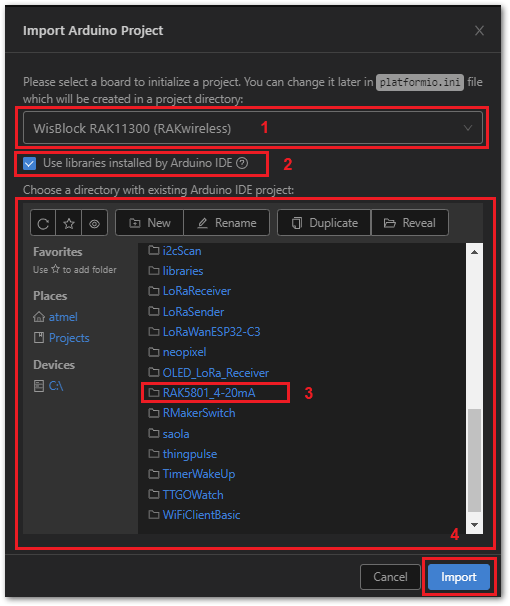
Task: Click folder icon next to i2cScan
Action: [154, 250]
